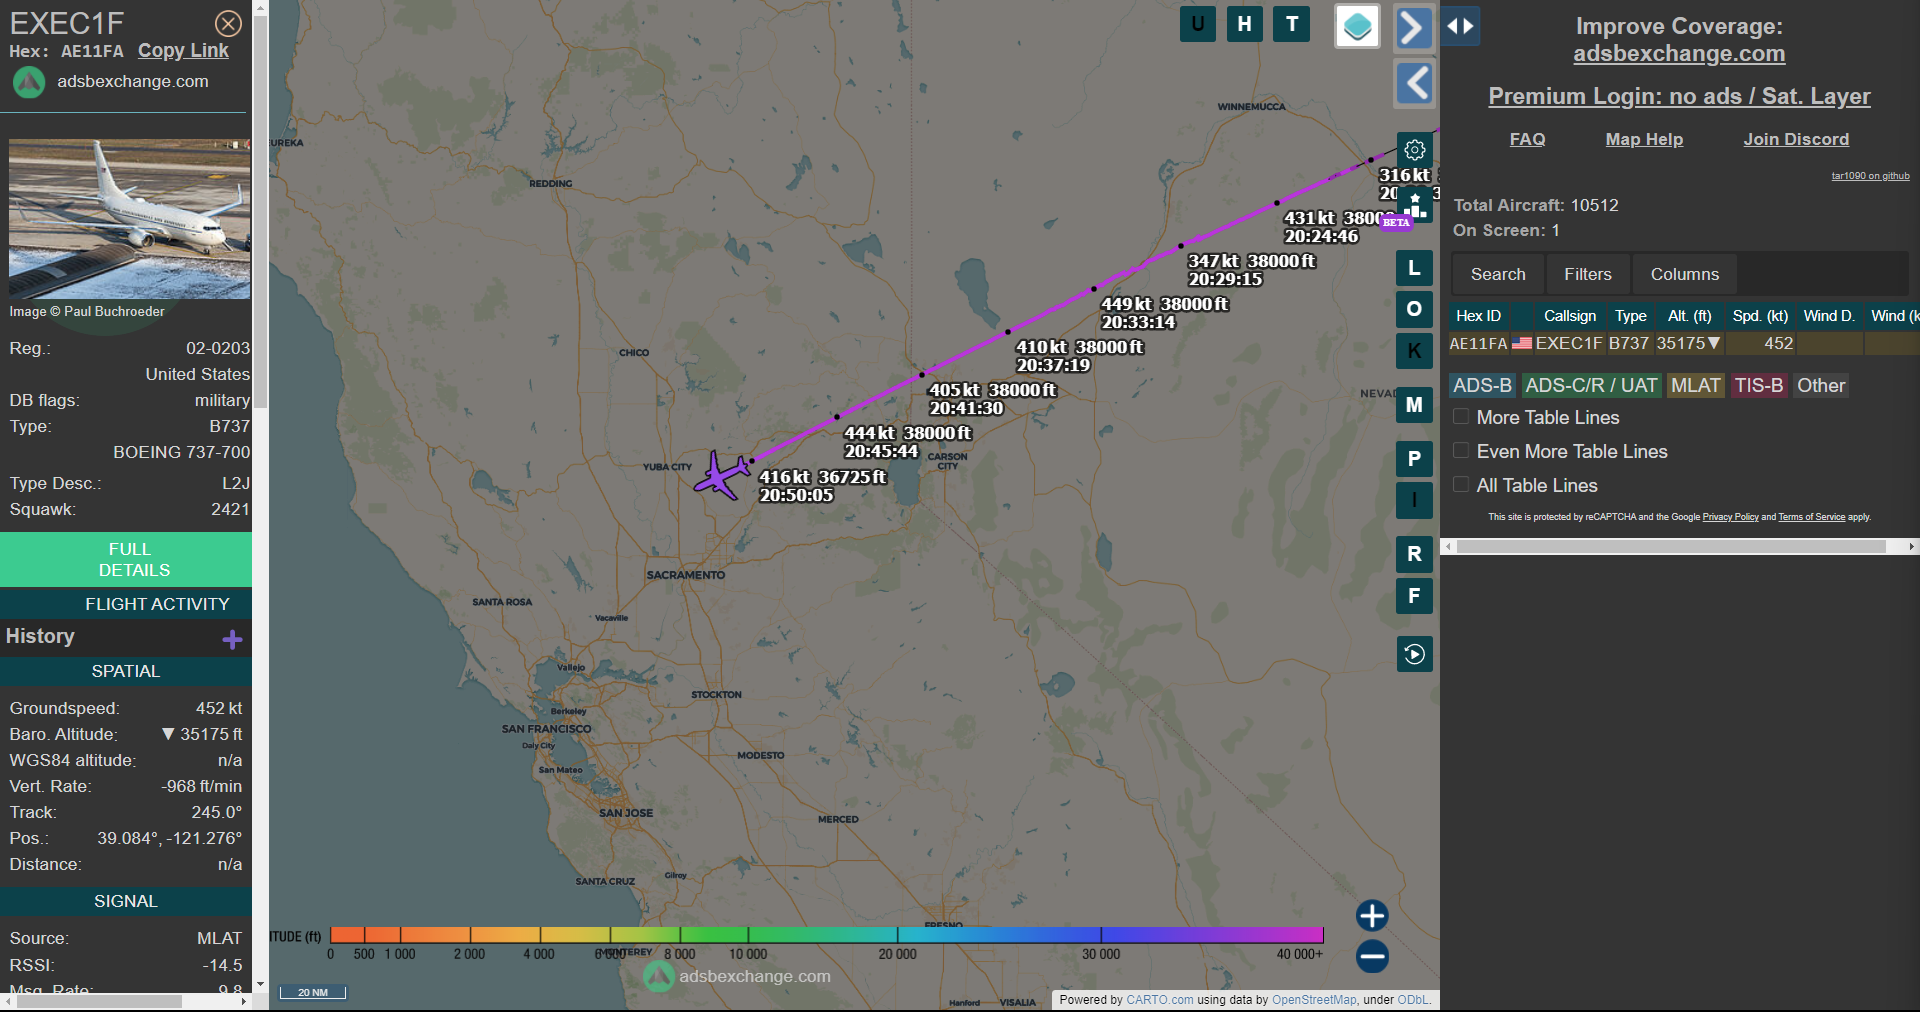Open the Privacy Policy link
This screenshot has width=1920, height=1012.
pos(1730,517)
